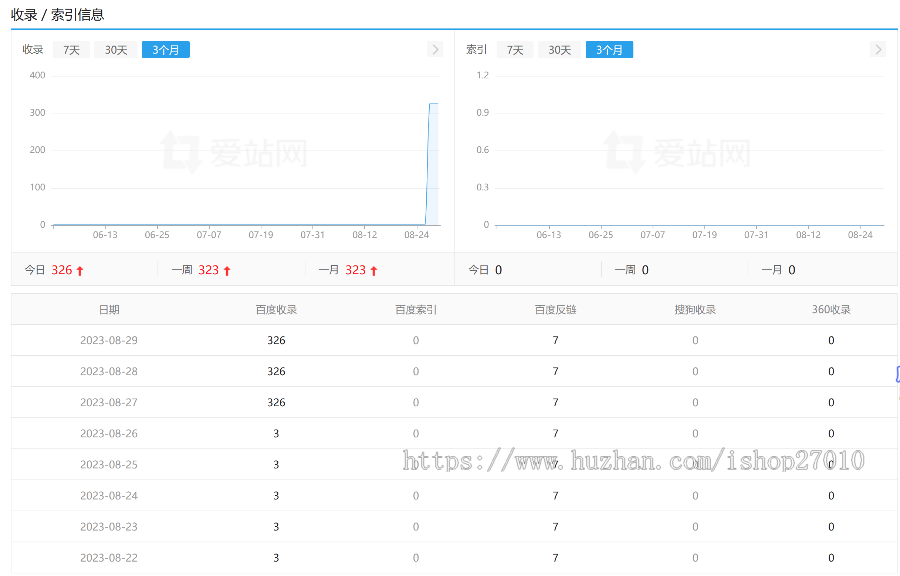Click the red up arrow beside 今日 326
The height and width of the screenshot is (576, 900).
pyautogui.click(x=80, y=271)
